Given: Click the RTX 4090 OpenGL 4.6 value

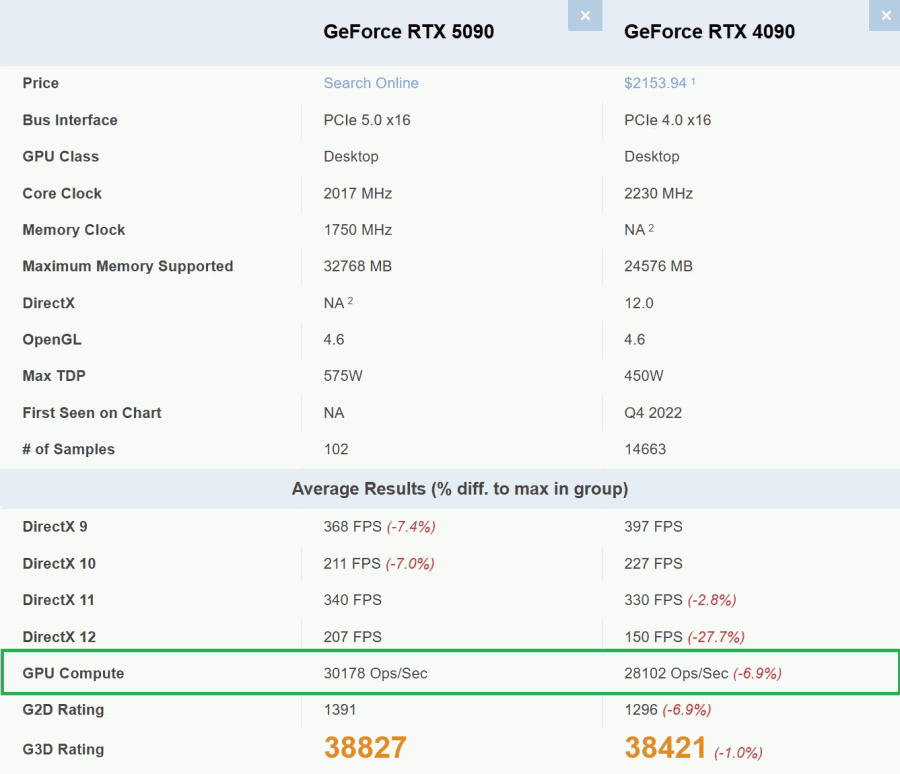Looking at the screenshot, I should pyautogui.click(x=634, y=339).
